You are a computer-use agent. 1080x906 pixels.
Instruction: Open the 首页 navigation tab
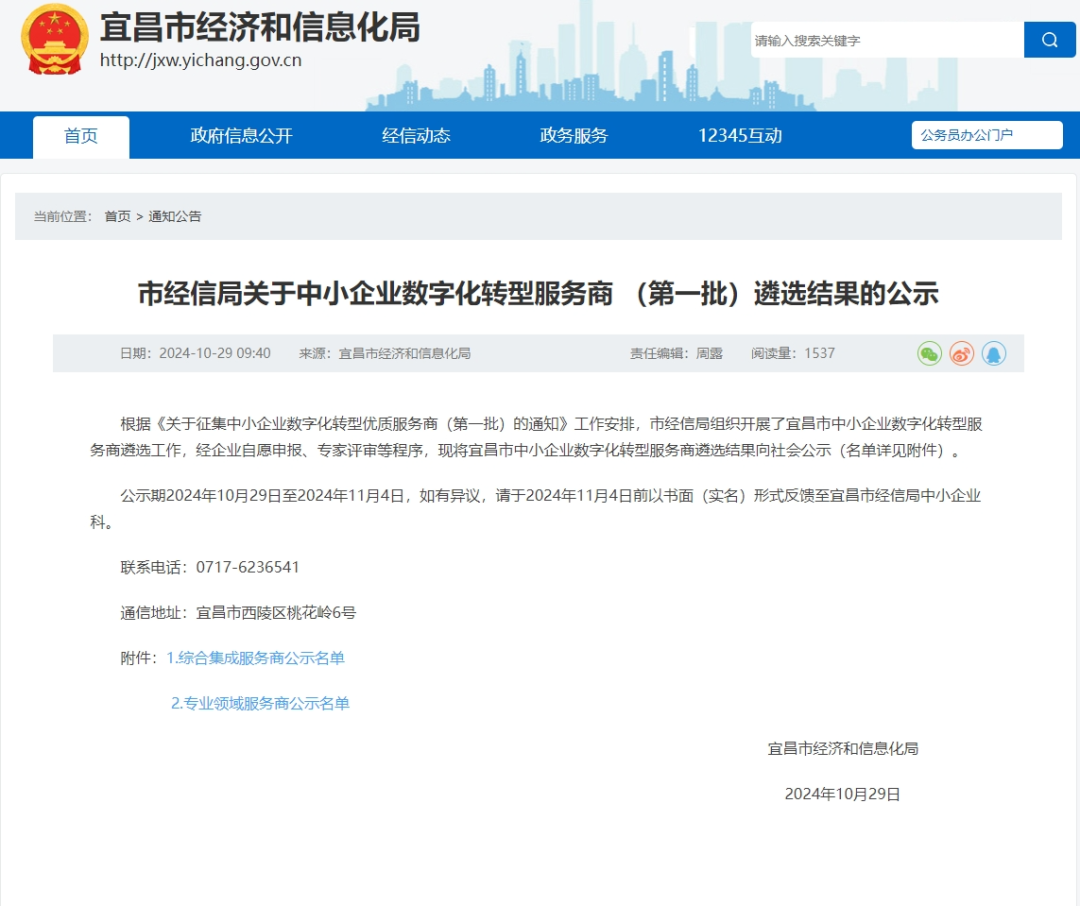tap(81, 136)
